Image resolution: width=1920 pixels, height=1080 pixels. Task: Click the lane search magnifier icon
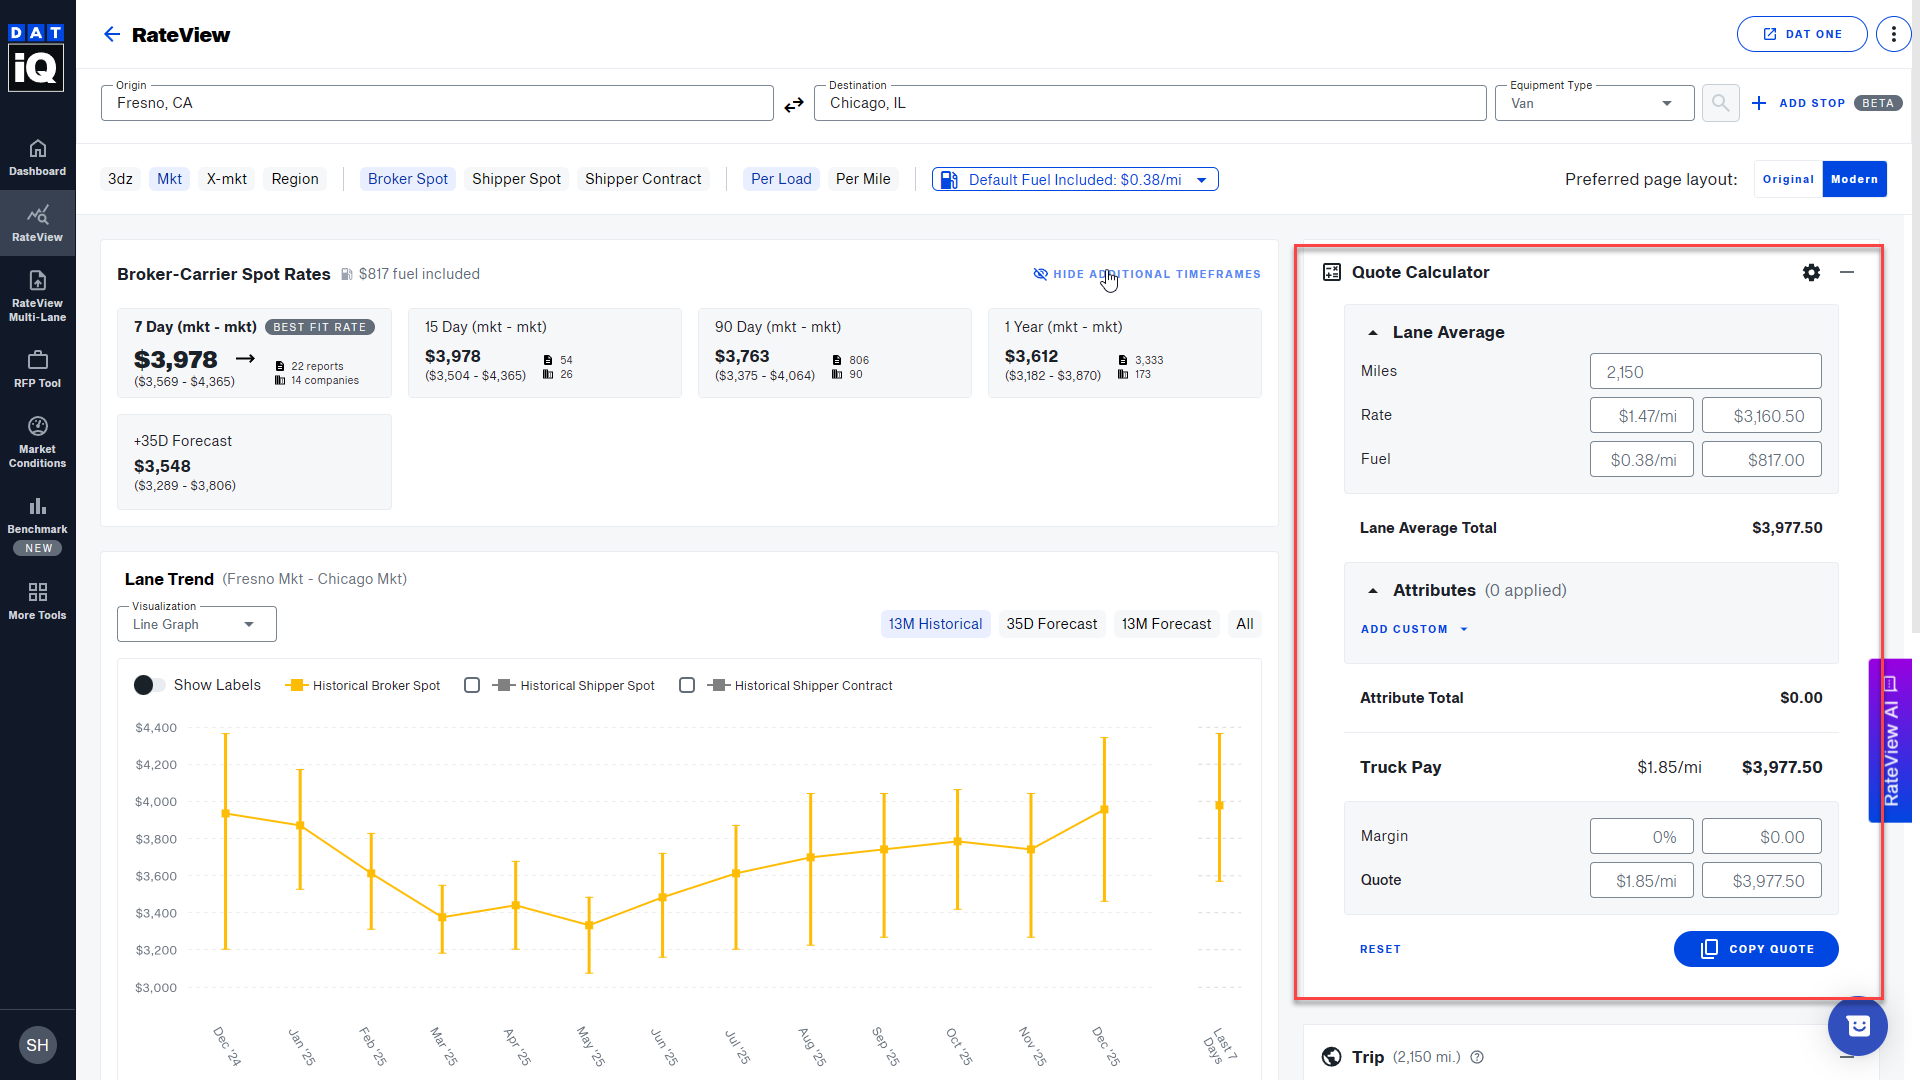click(x=1720, y=103)
